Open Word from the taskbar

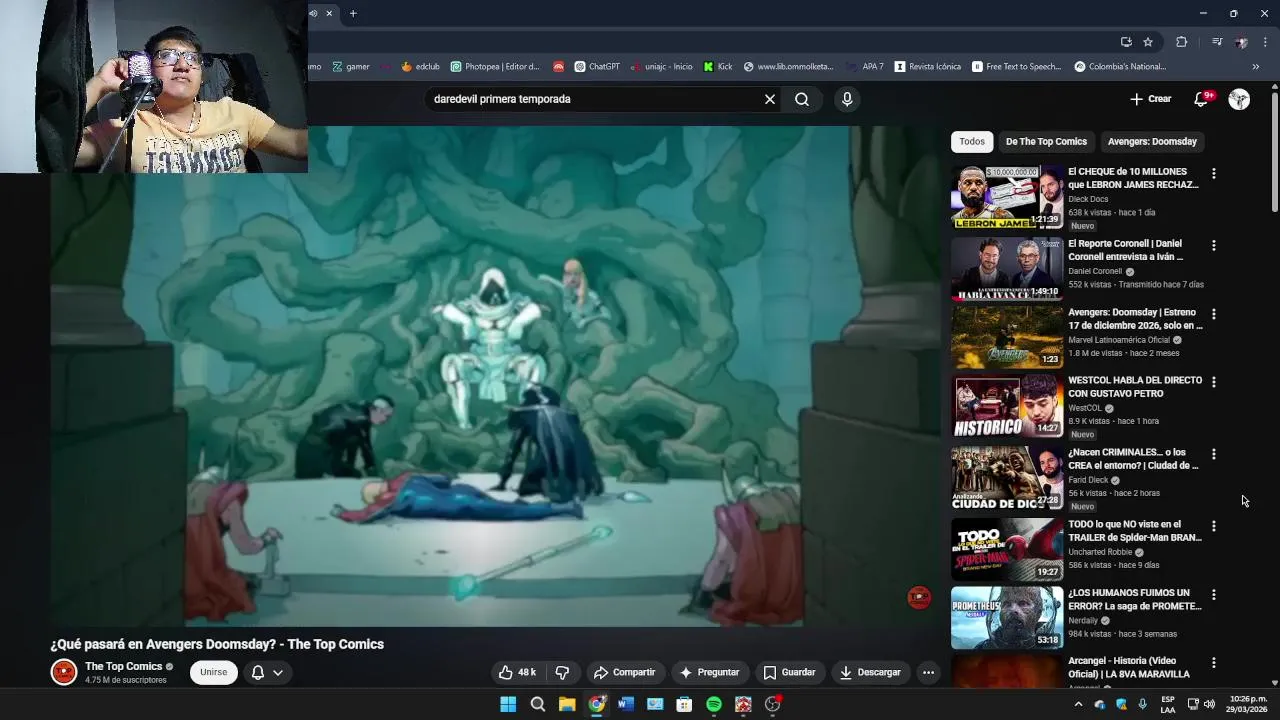(626, 704)
